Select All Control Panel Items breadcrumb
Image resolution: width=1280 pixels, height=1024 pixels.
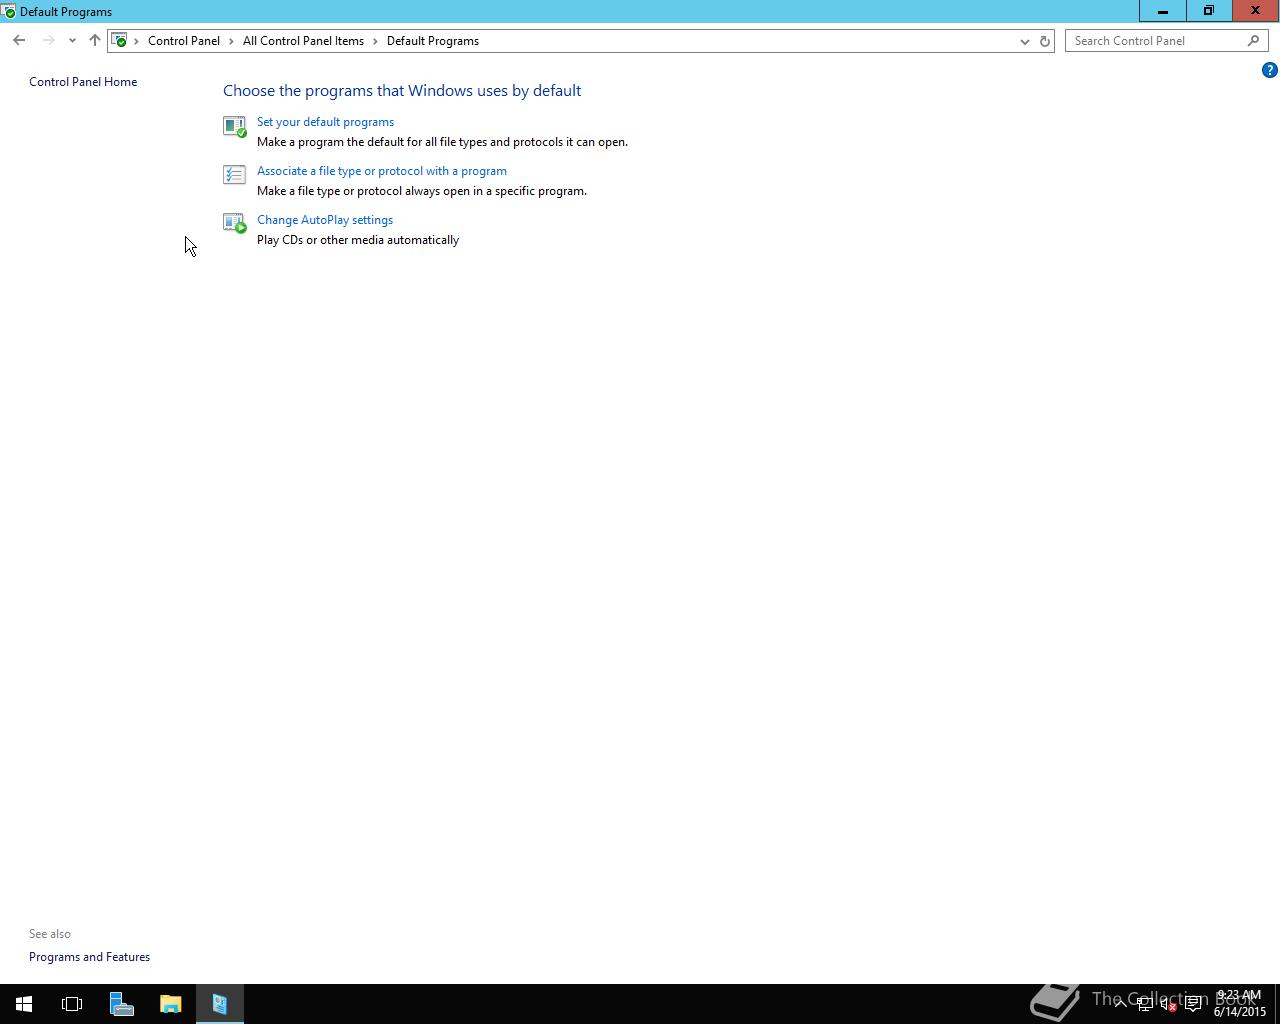(x=303, y=41)
